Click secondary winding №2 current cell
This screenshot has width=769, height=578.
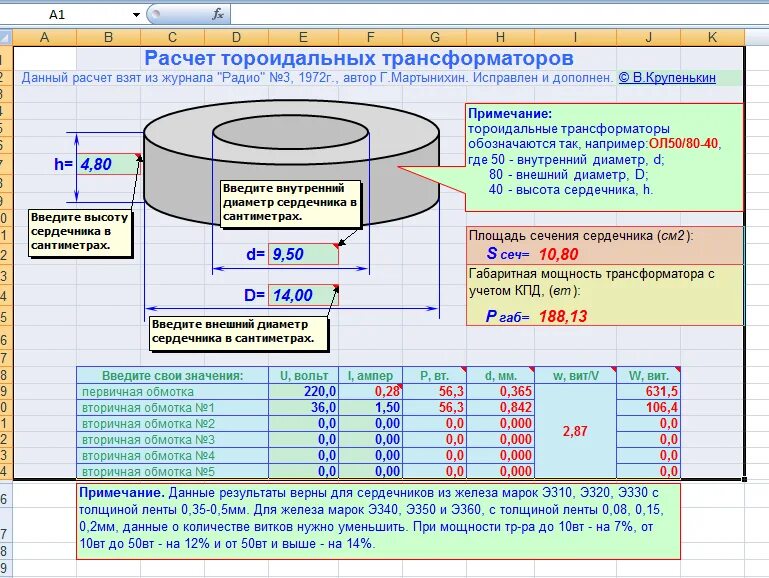point(370,423)
